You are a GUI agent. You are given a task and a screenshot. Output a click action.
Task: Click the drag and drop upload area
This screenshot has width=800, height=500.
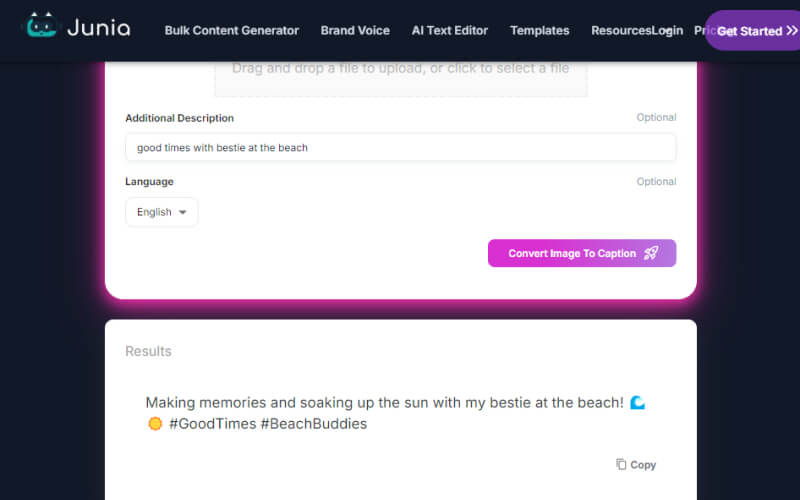coord(400,72)
